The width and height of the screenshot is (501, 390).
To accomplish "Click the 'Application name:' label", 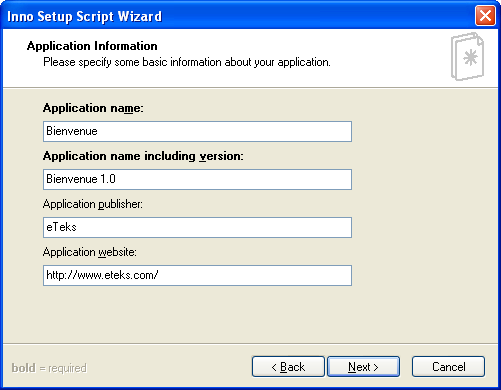I will click(x=93, y=108).
